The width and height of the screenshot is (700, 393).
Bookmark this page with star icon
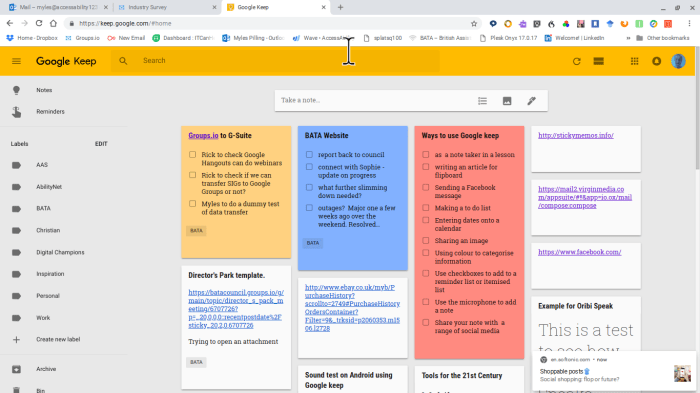click(x=474, y=24)
